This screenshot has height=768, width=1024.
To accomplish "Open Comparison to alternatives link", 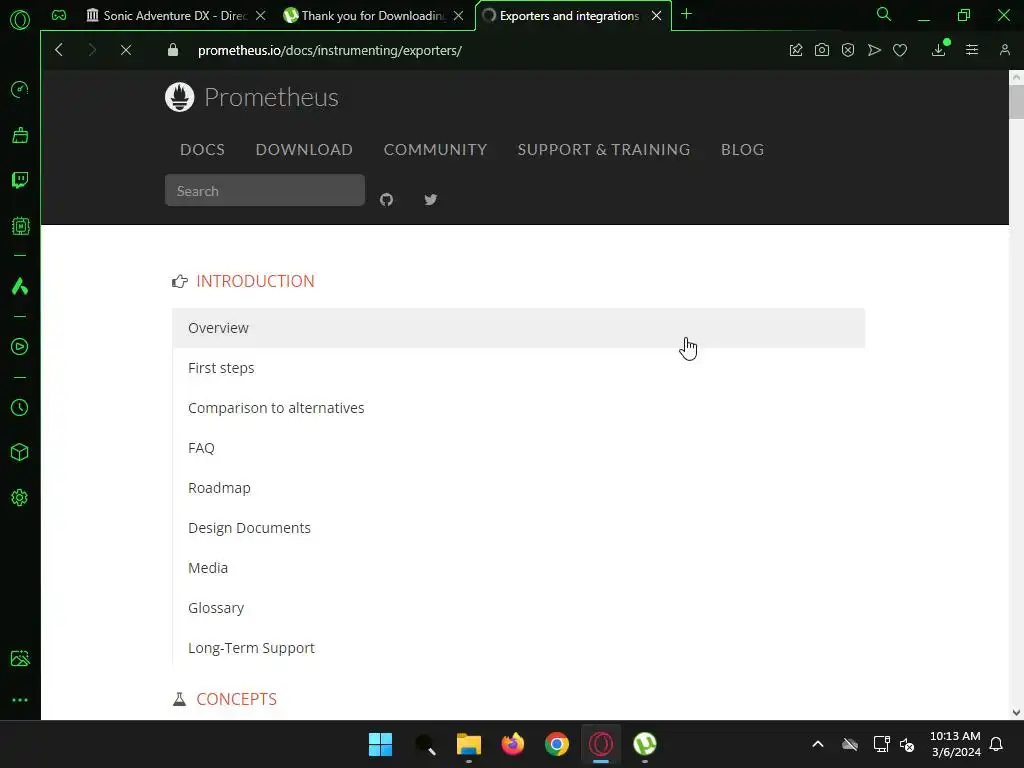I will (519, 408).
